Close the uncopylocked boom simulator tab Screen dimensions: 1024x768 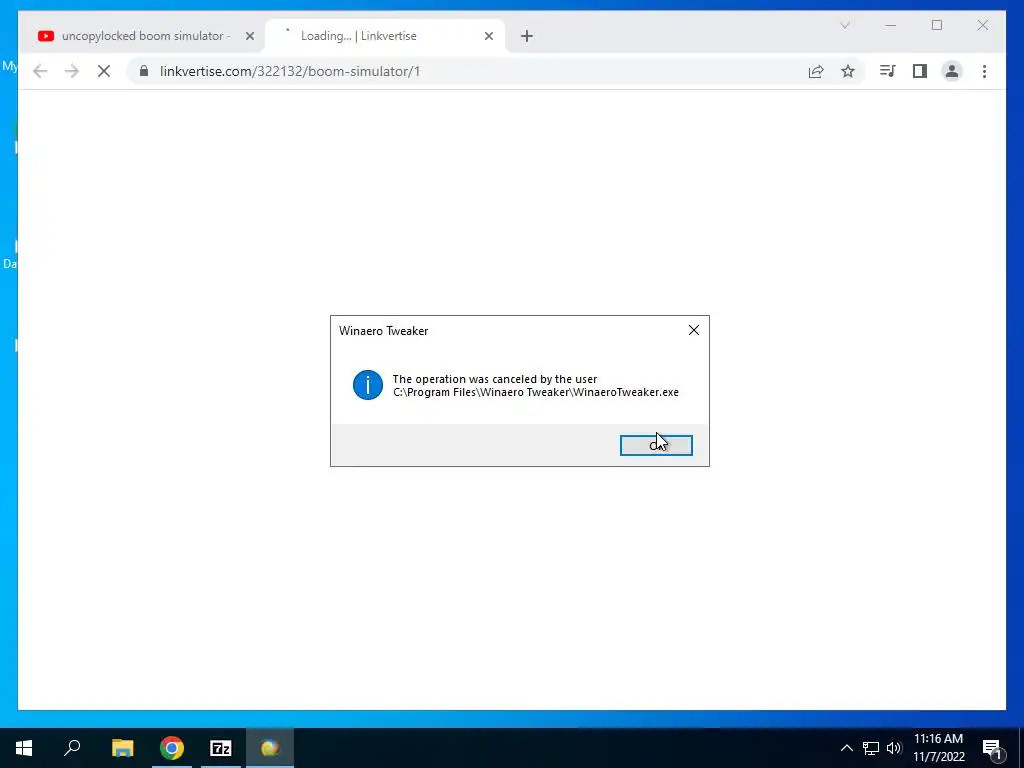point(249,36)
